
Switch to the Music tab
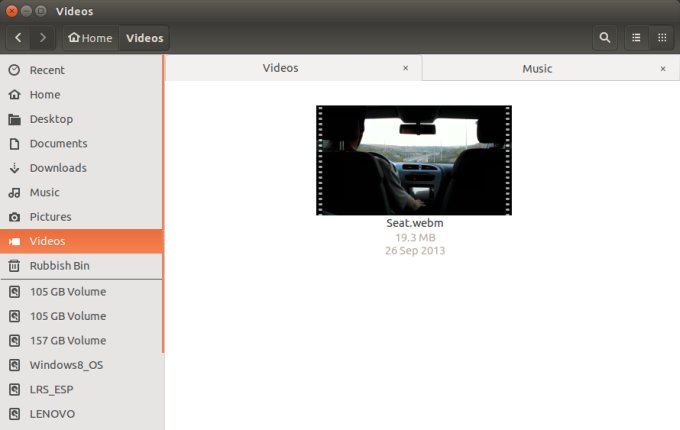pos(551,68)
